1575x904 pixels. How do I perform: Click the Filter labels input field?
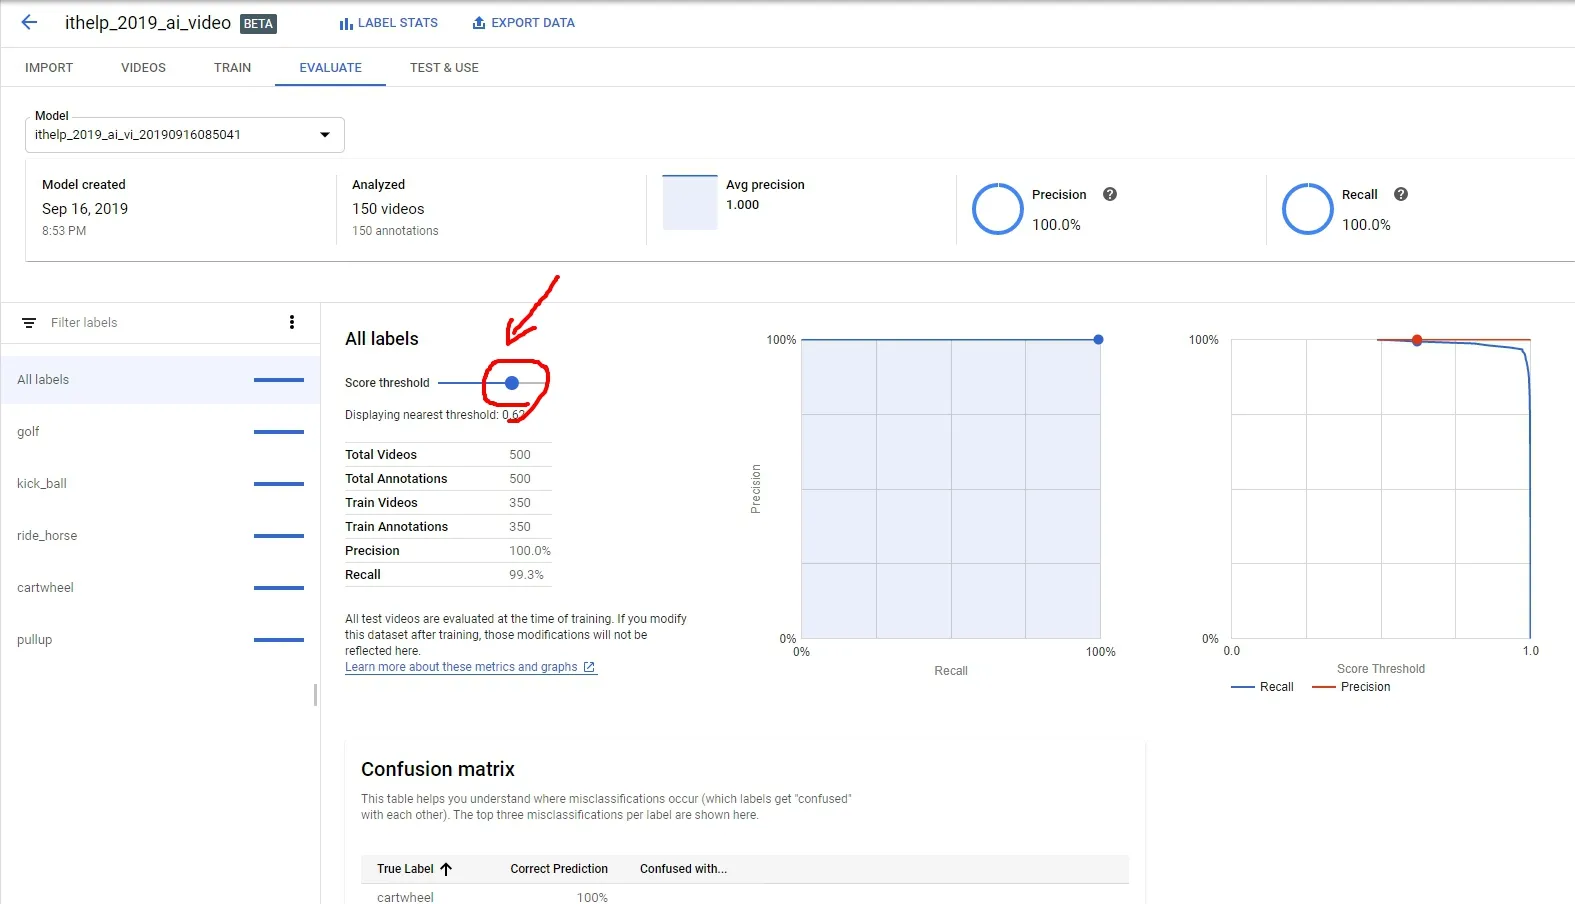[x=160, y=323]
